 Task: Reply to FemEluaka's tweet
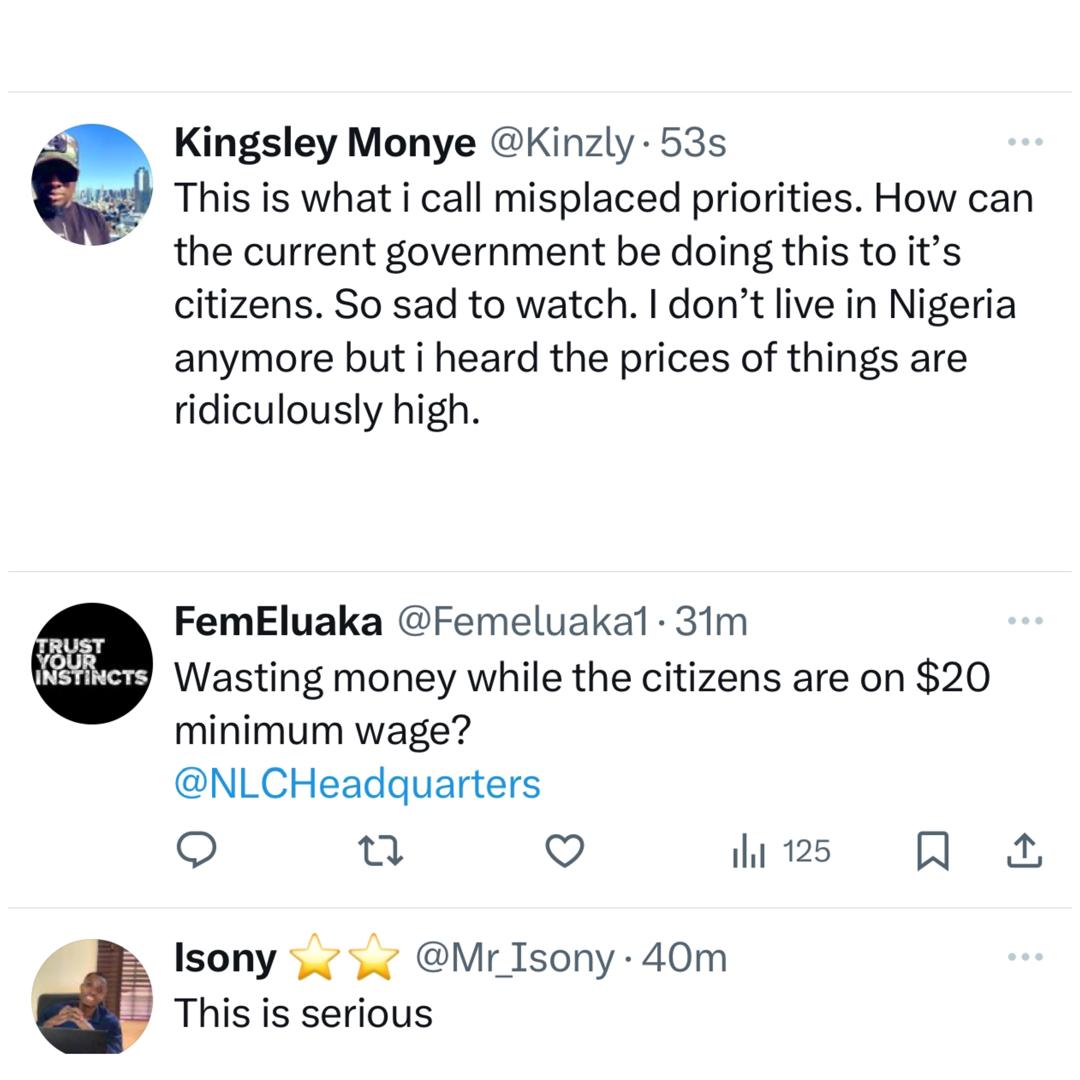[x=197, y=851]
